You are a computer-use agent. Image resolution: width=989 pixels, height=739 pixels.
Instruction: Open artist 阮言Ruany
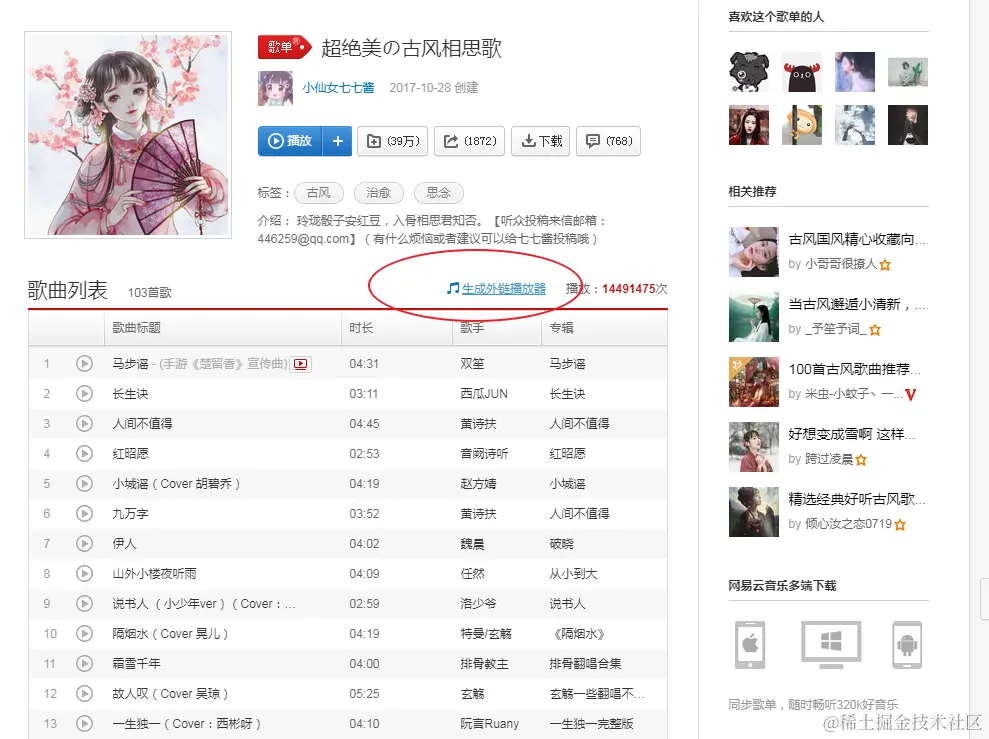tap(489, 723)
